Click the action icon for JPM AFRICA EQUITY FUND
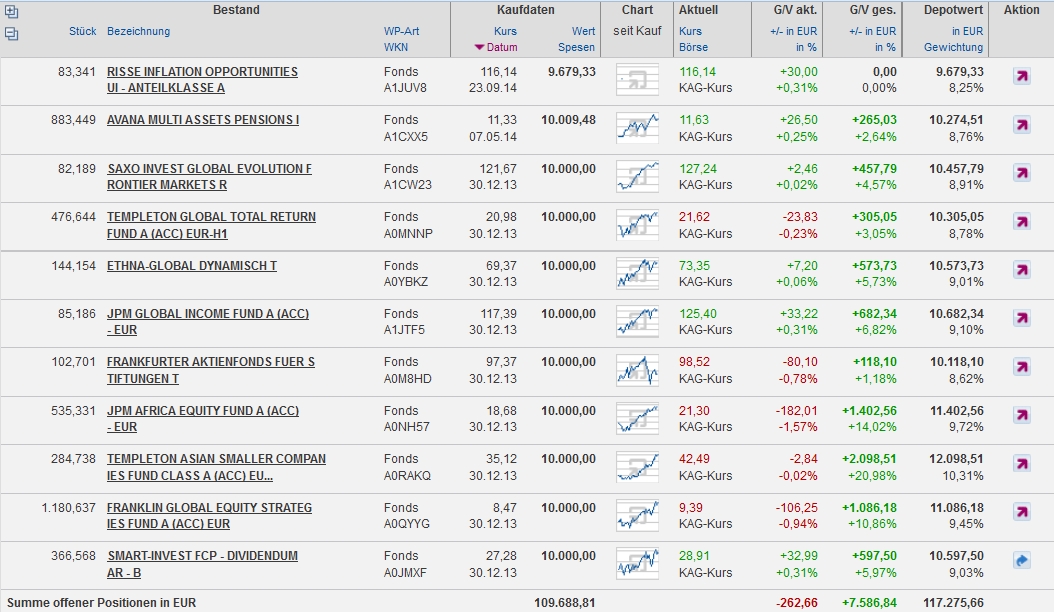 1021,415
